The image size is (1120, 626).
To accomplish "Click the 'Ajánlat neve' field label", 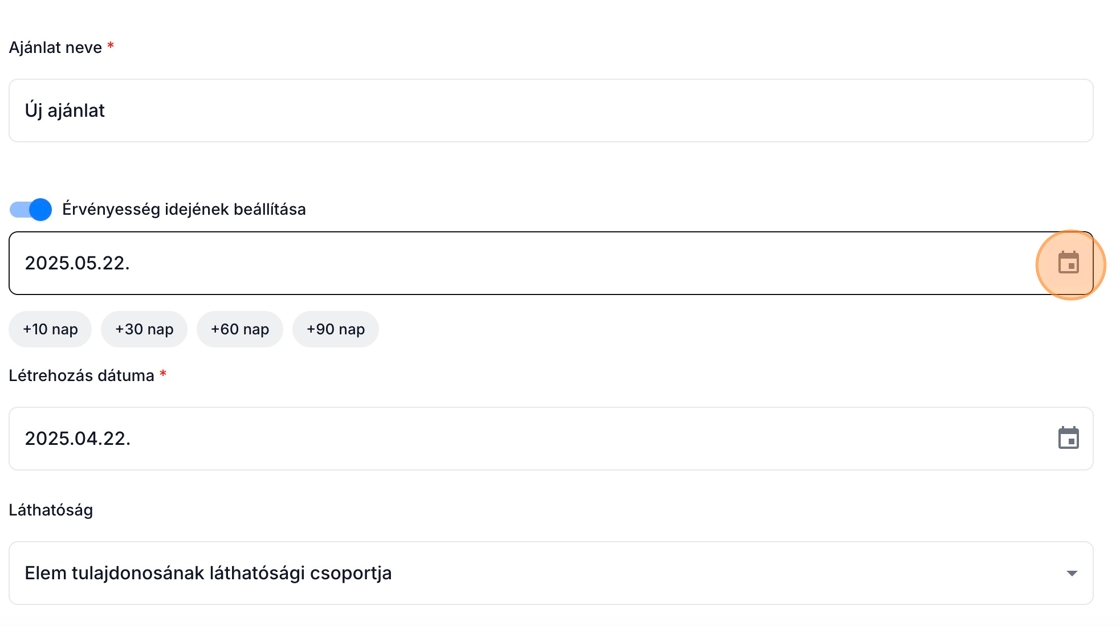I will point(55,48).
